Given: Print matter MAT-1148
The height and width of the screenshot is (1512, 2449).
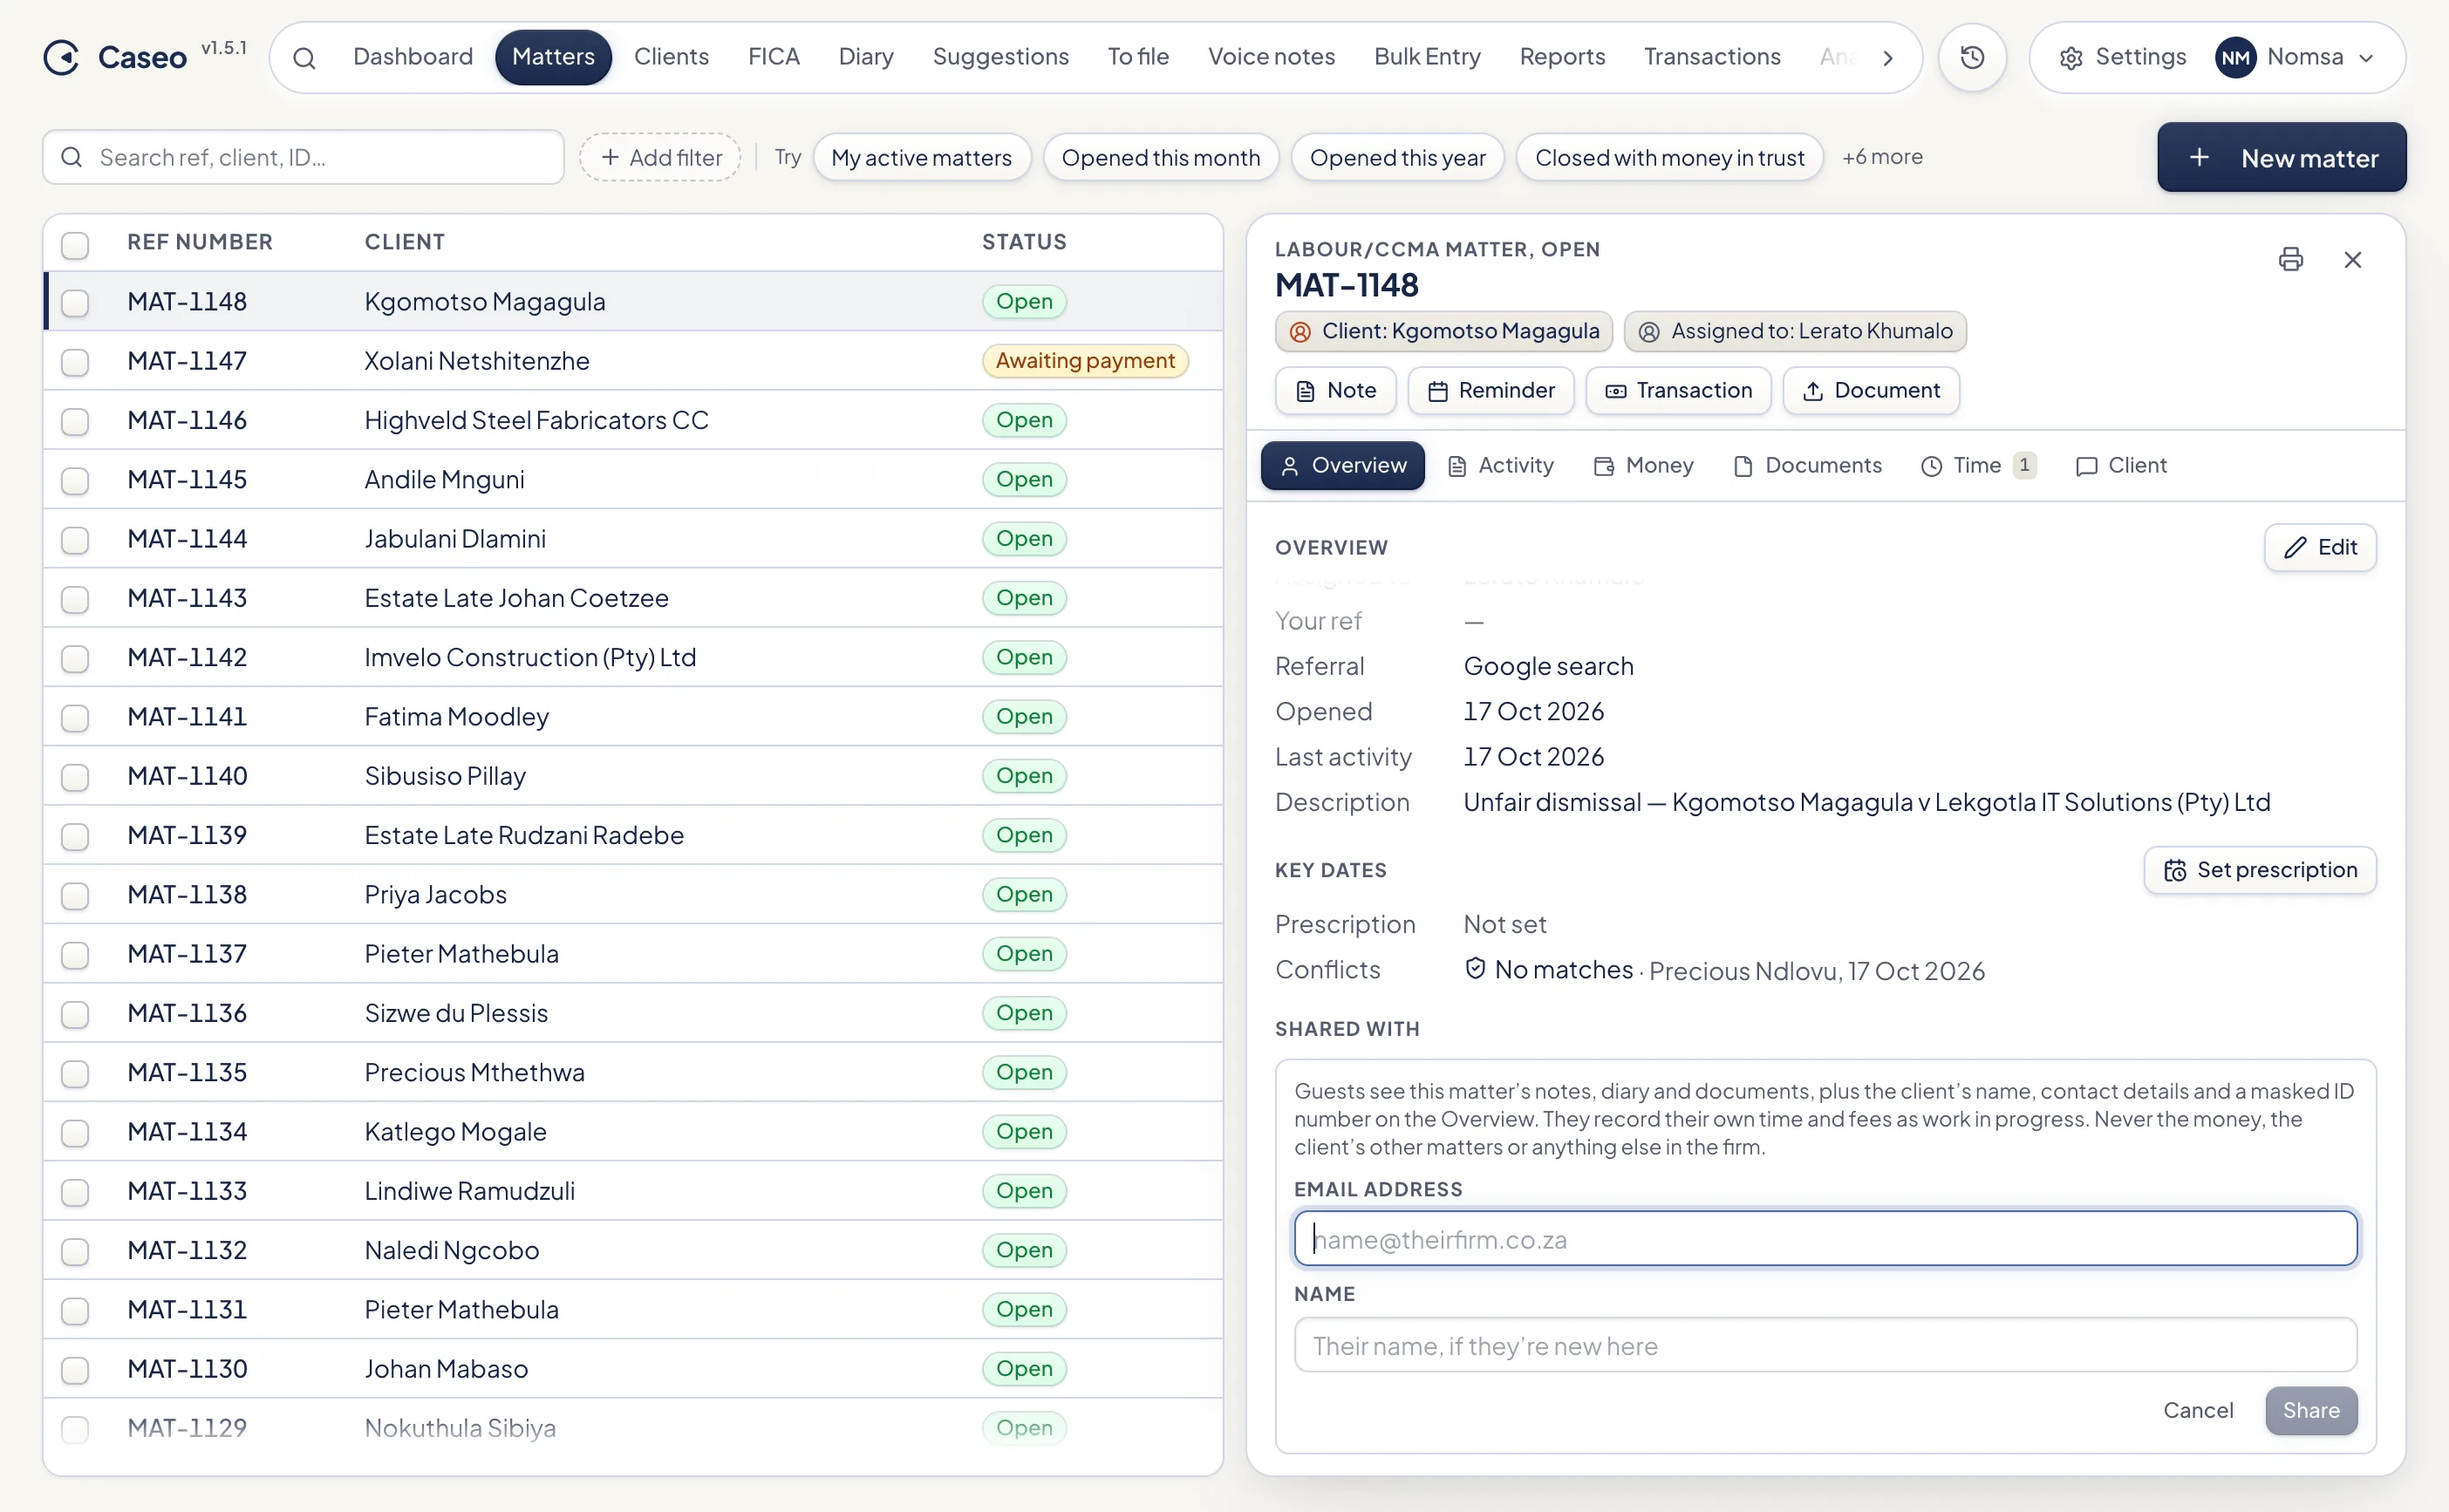Looking at the screenshot, I should pyautogui.click(x=2290, y=260).
